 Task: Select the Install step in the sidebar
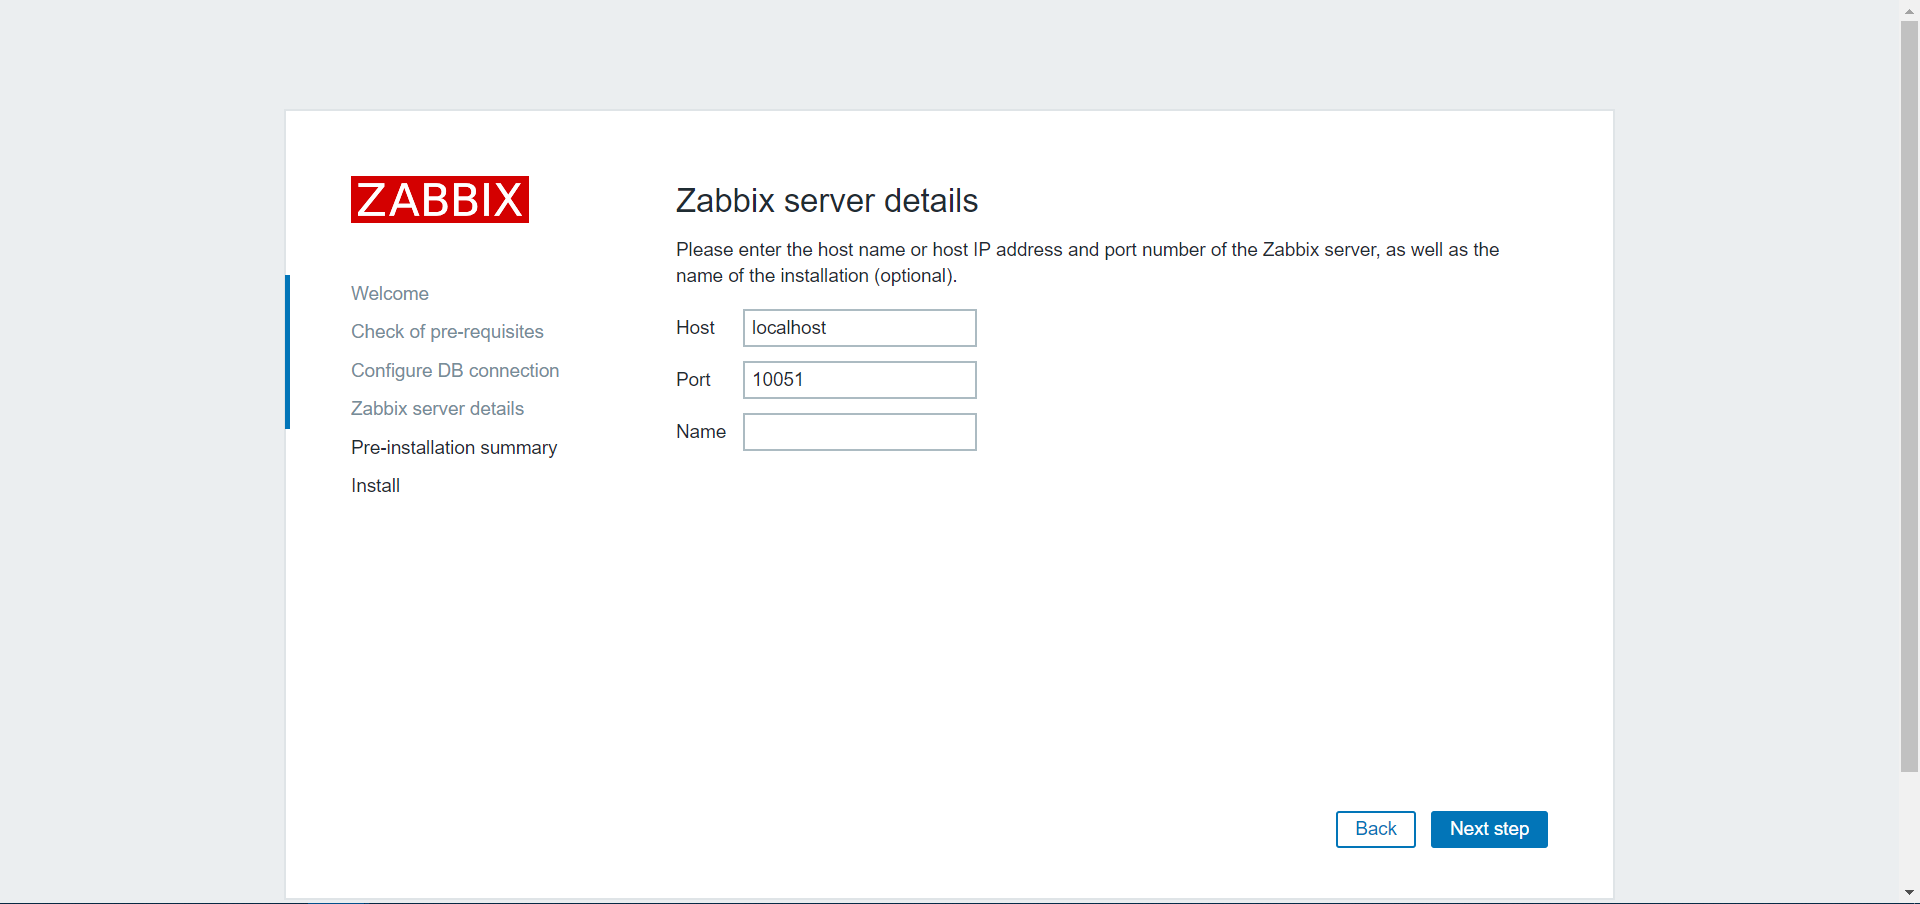click(x=375, y=486)
